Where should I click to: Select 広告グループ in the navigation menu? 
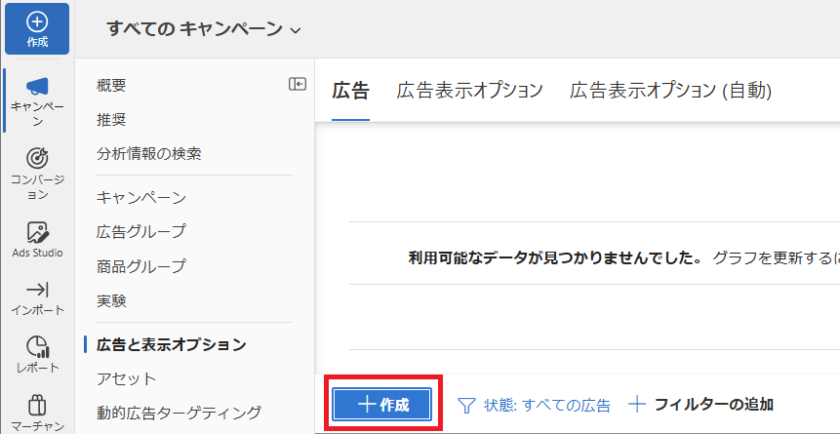point(141,232)
